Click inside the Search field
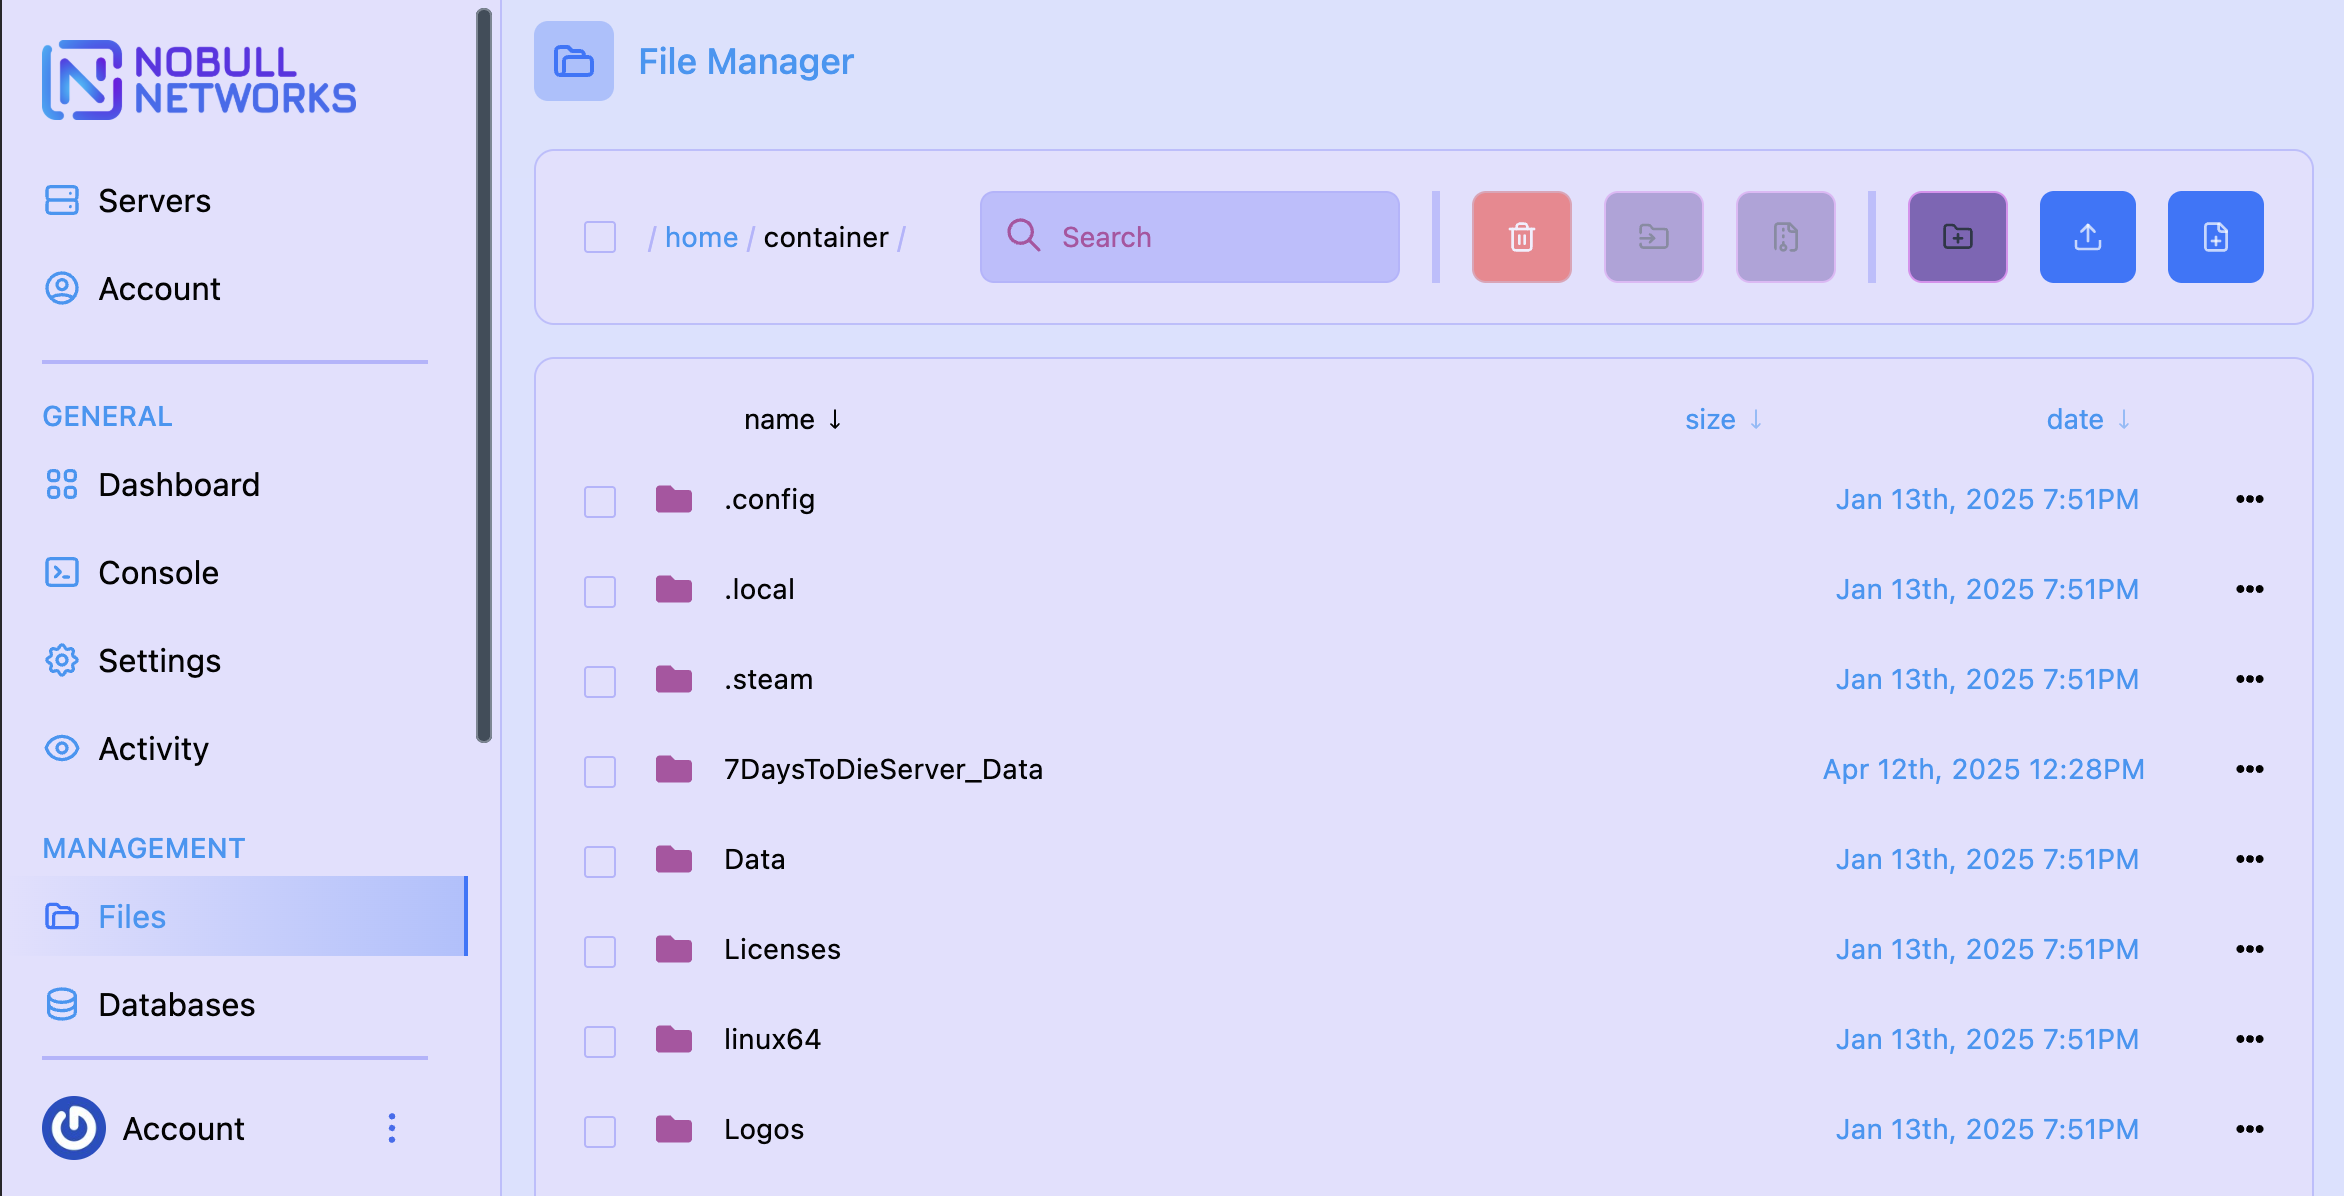 click(1188, 237)
